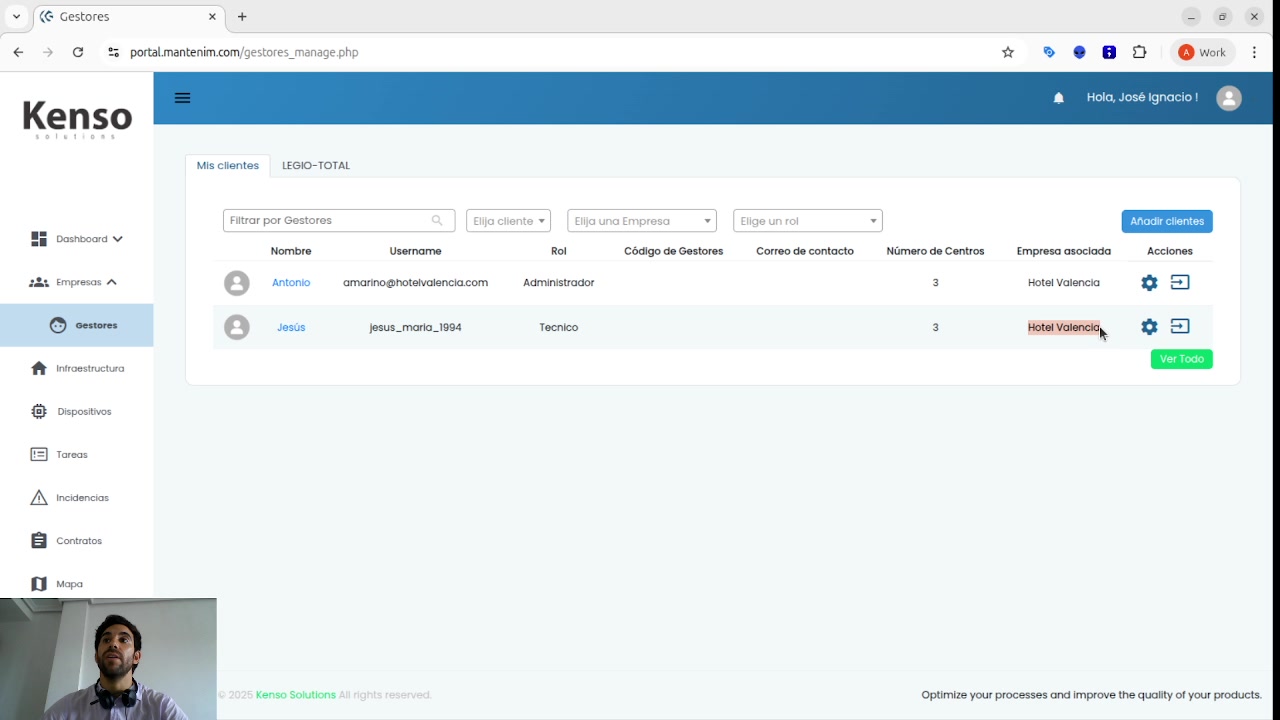Open the Elige un rol dropdown
Viewport: 1280px width, 720px height.
(807, 221)
